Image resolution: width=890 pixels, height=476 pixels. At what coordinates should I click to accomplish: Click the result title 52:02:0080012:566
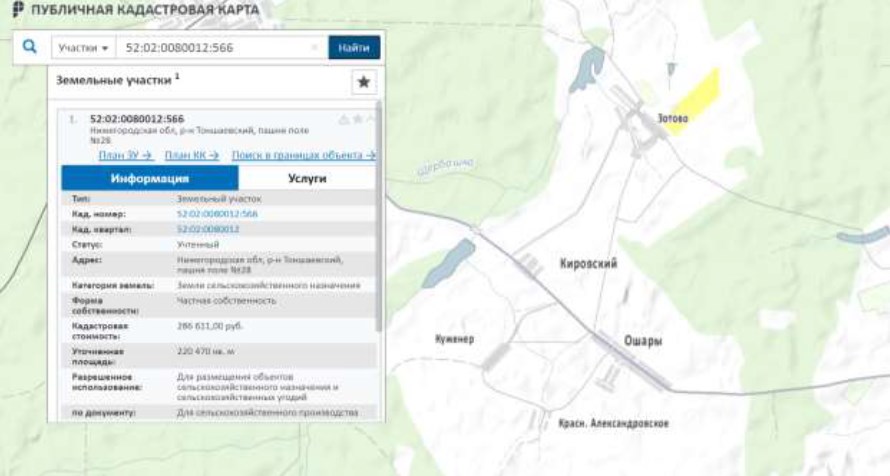pyautogui.click(x=137, y=119)
